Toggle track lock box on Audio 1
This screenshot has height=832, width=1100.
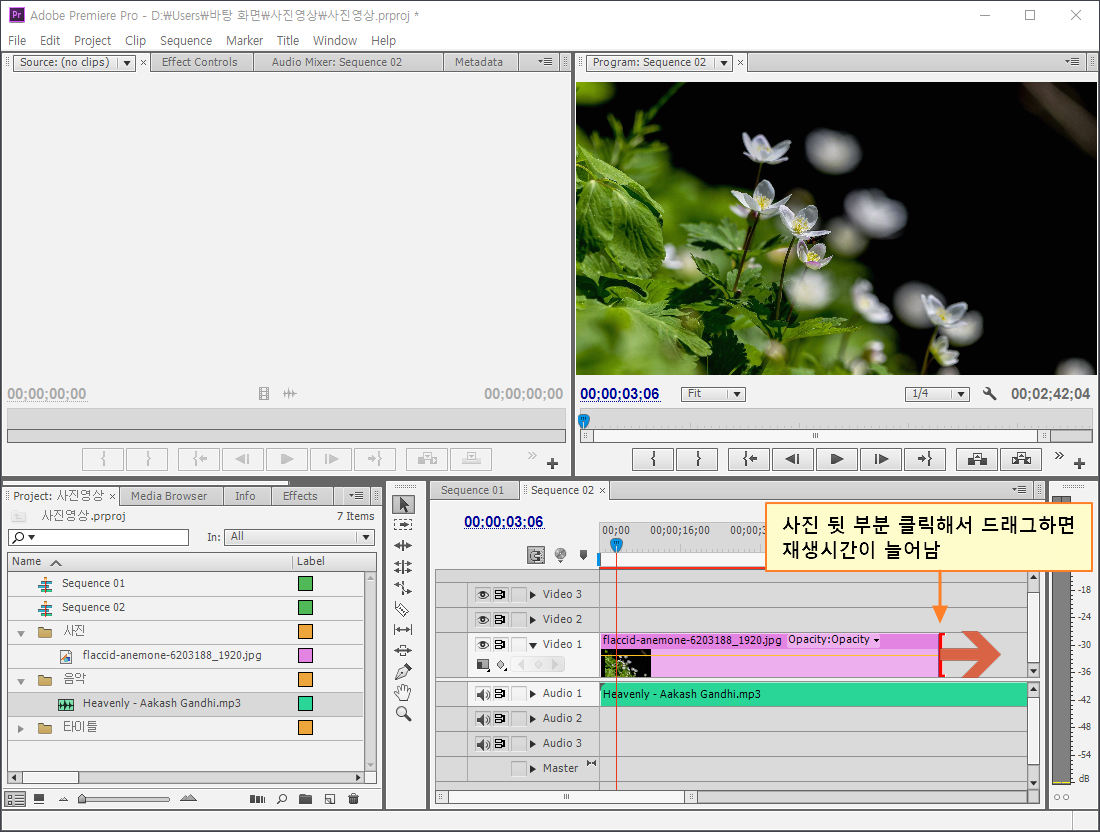tap(518, 694)
